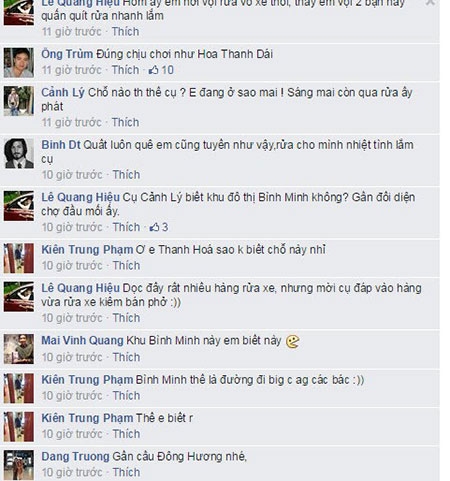This screenshot has height=481, width=450.
Task: Click Dang Truong's avatar thumbnail
Action: pos(19,465)
